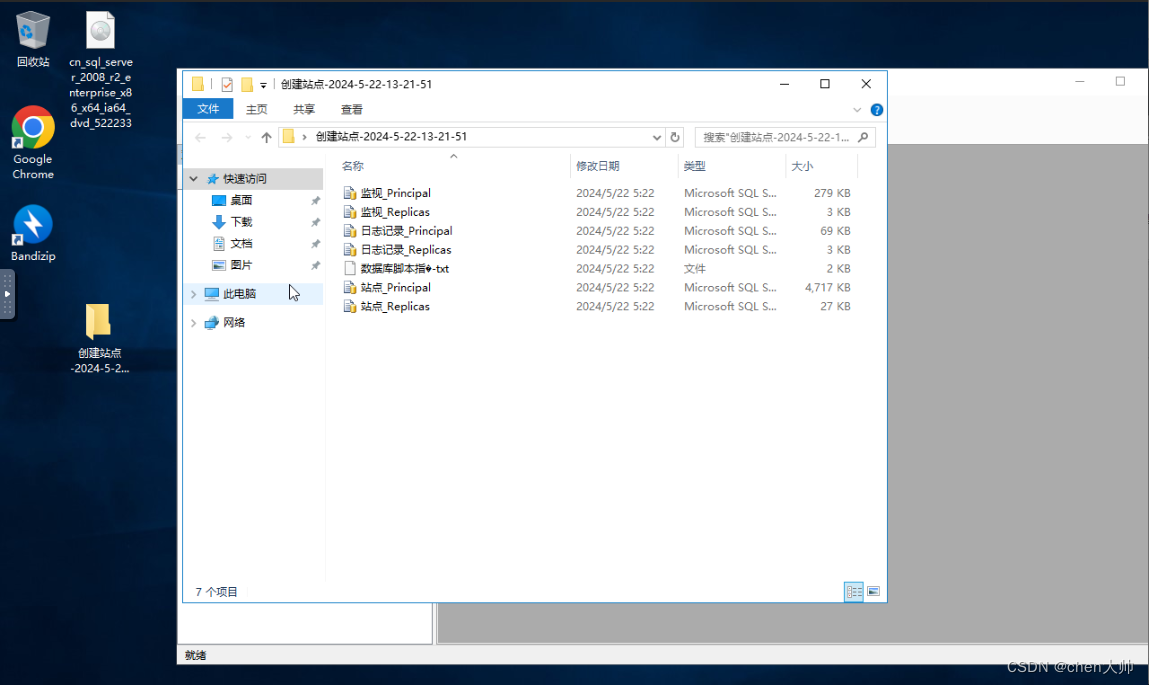The height and width of the screenshot is (685, 1149).
Task: Select 网络 in navigation pane
Action: 234,322
